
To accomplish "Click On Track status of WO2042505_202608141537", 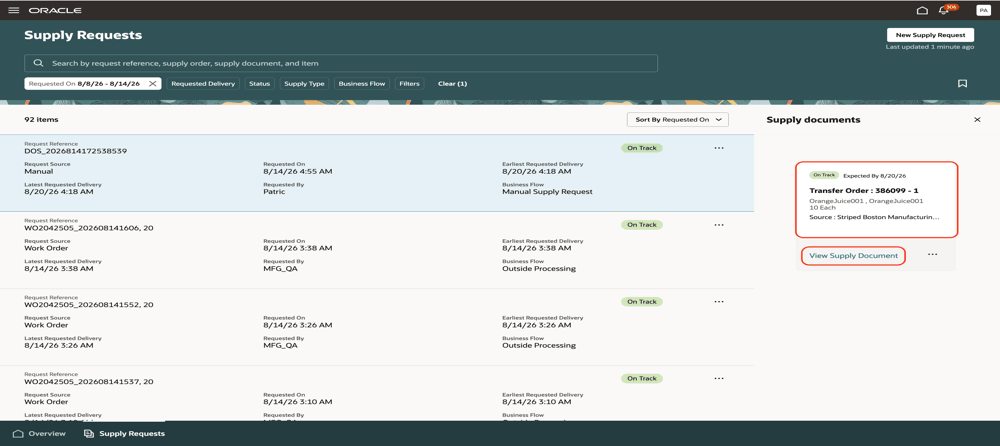I will [642, 378].
